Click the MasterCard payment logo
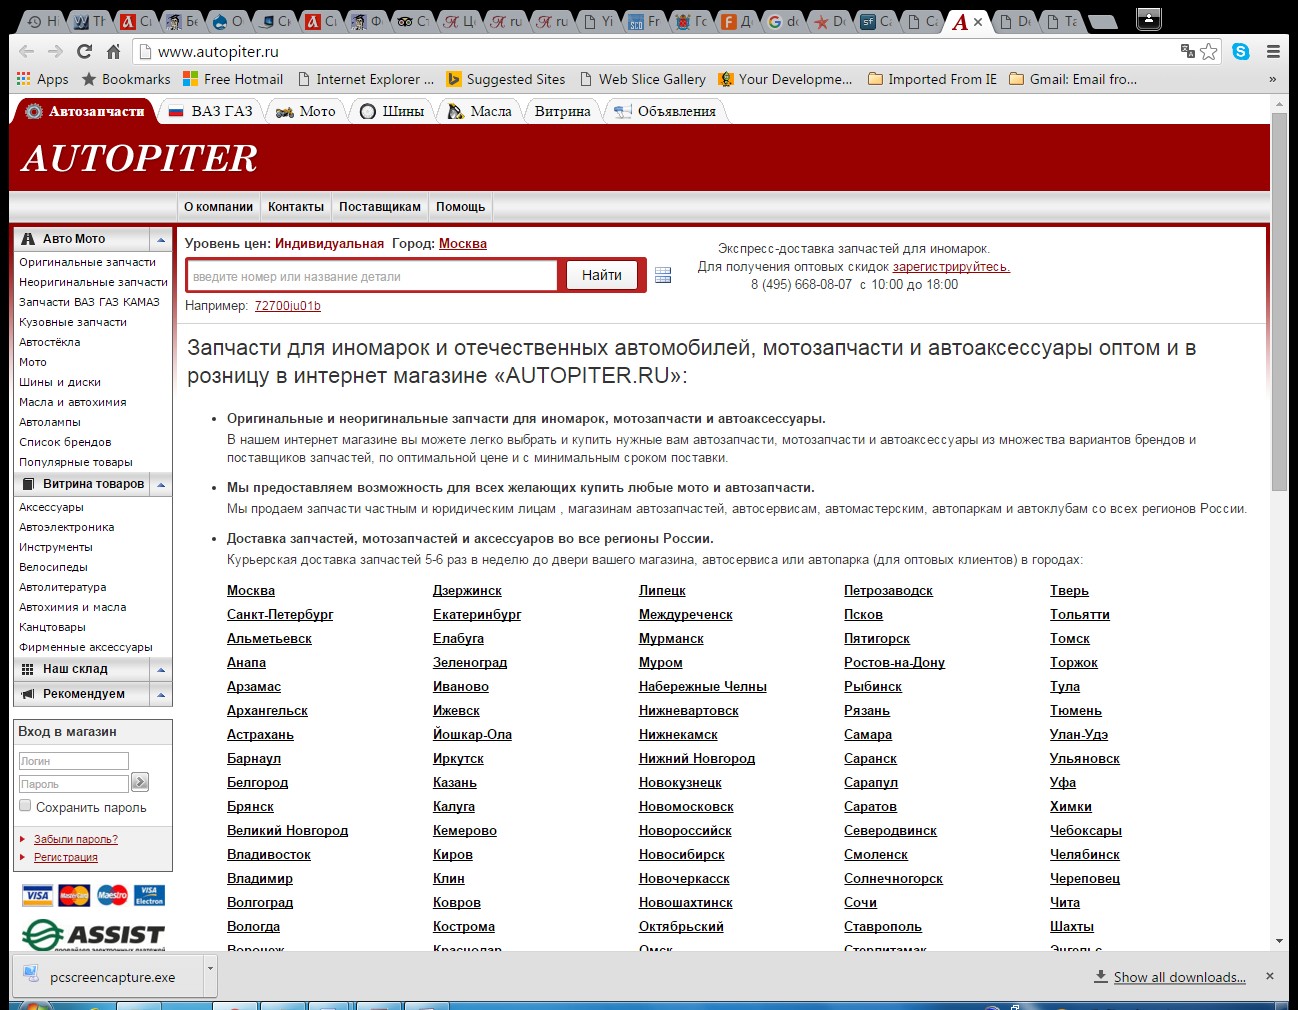1298x1010 pixels. 74,895
